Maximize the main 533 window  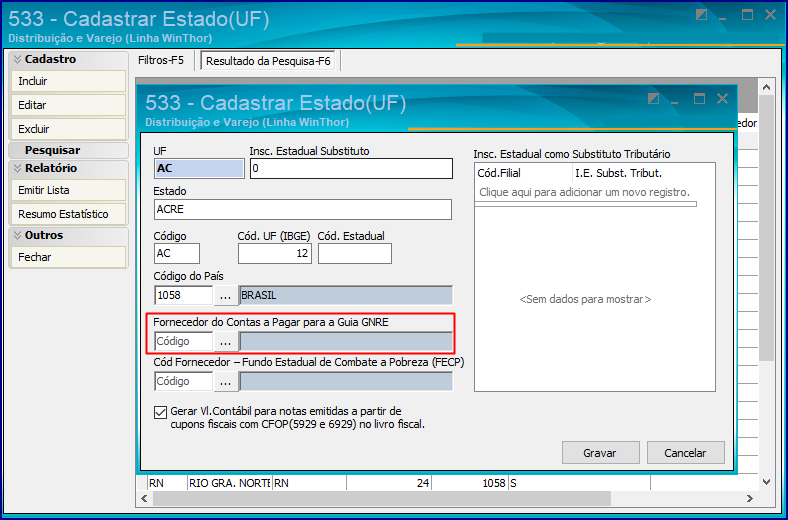point(748,15)
